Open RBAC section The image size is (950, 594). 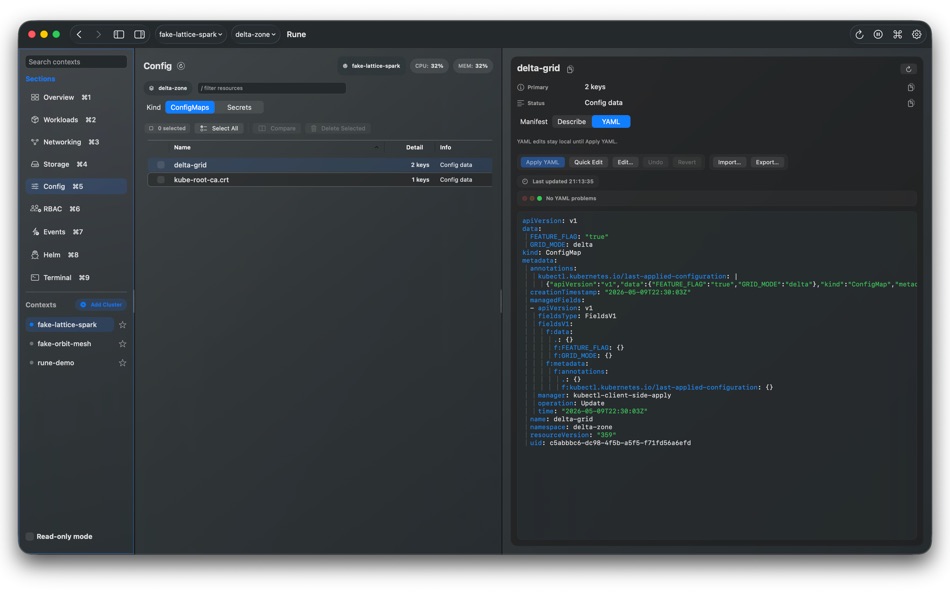76,209
